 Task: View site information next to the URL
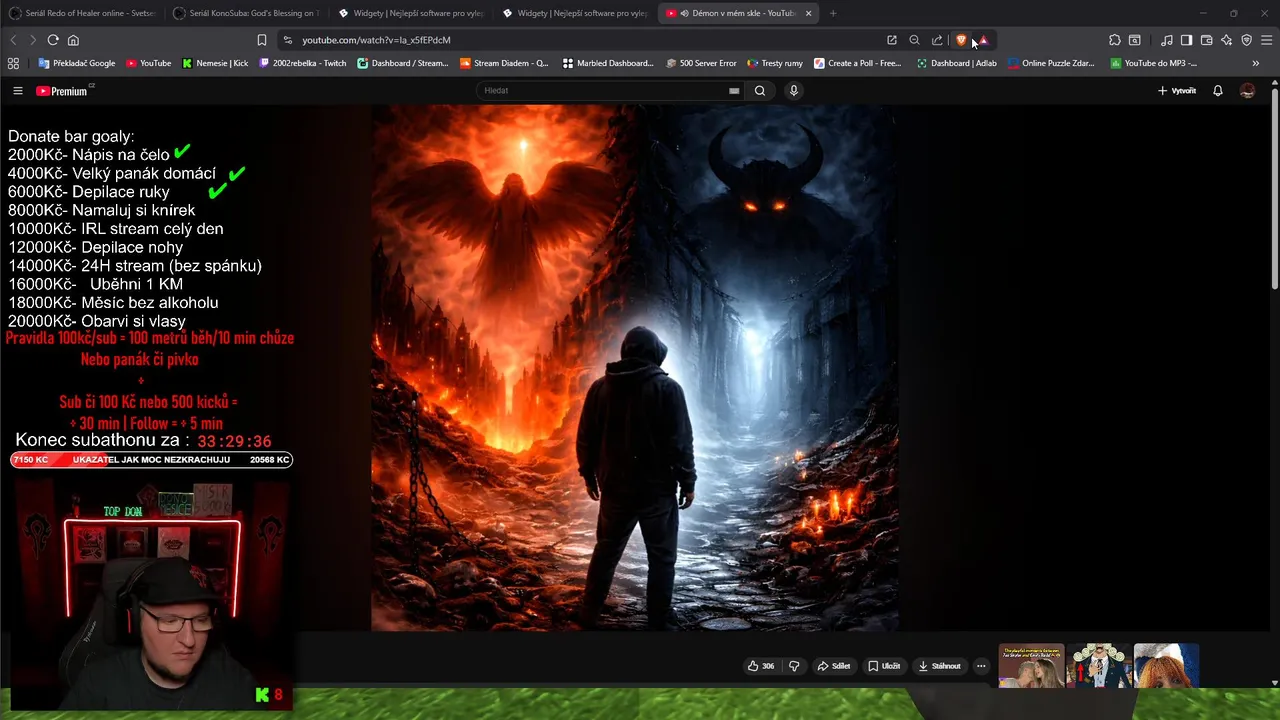click(x=288, y=40)
